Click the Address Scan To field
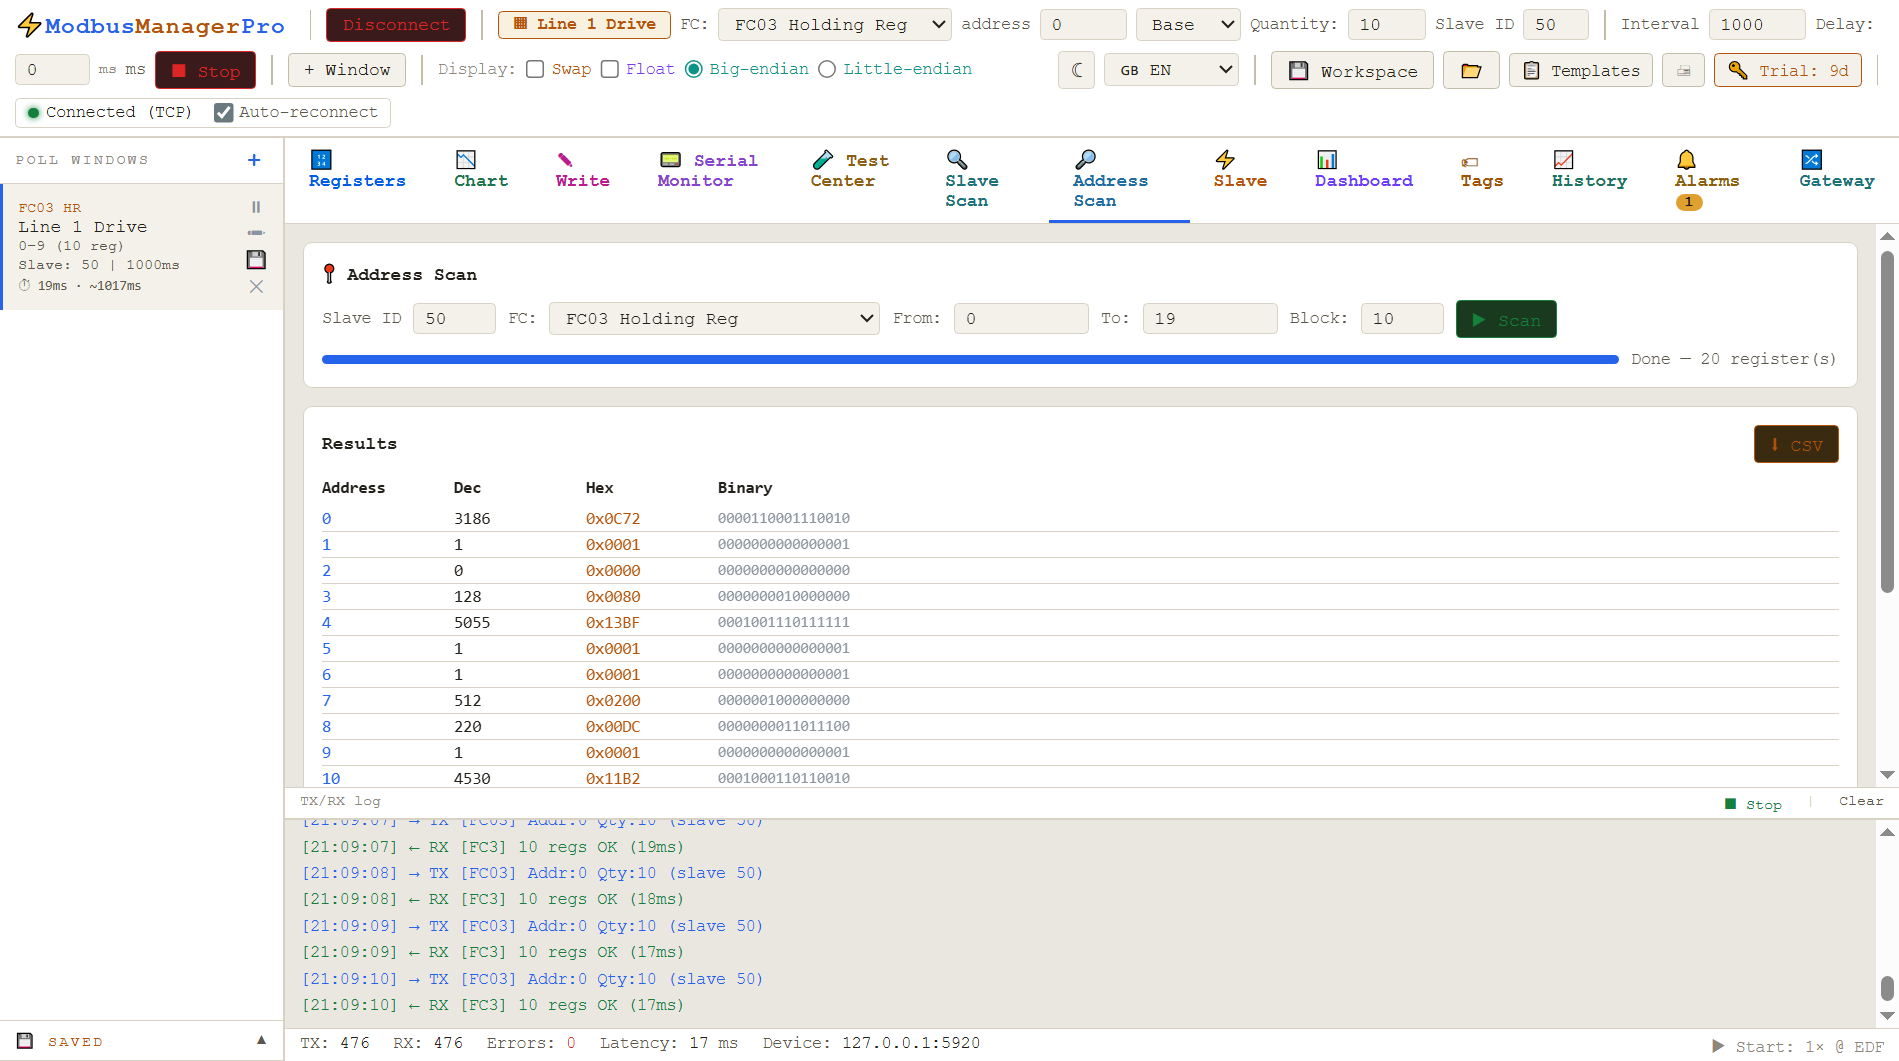The height and width of the screenshot is (1061, 1899). [1210, 319]
